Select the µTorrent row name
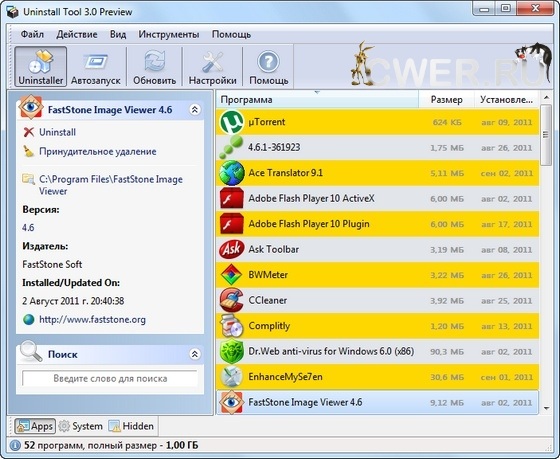 267,122
